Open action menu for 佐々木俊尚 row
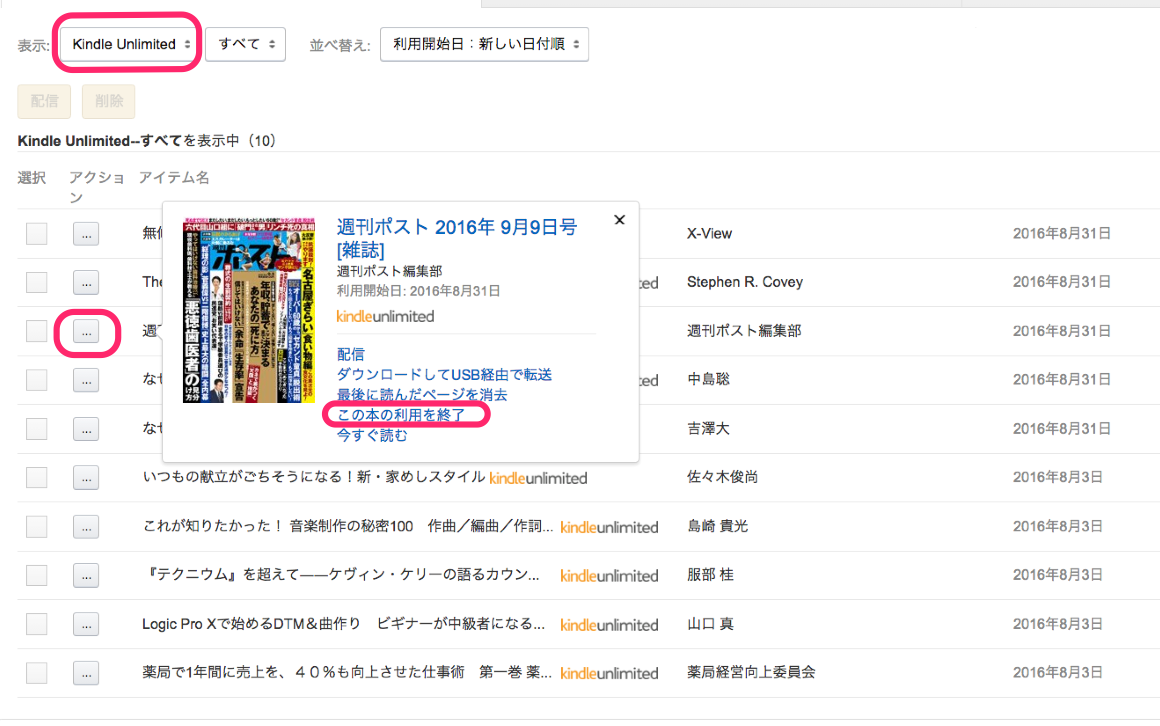This screenshot has width=1160, height=726. click(87, 478)
